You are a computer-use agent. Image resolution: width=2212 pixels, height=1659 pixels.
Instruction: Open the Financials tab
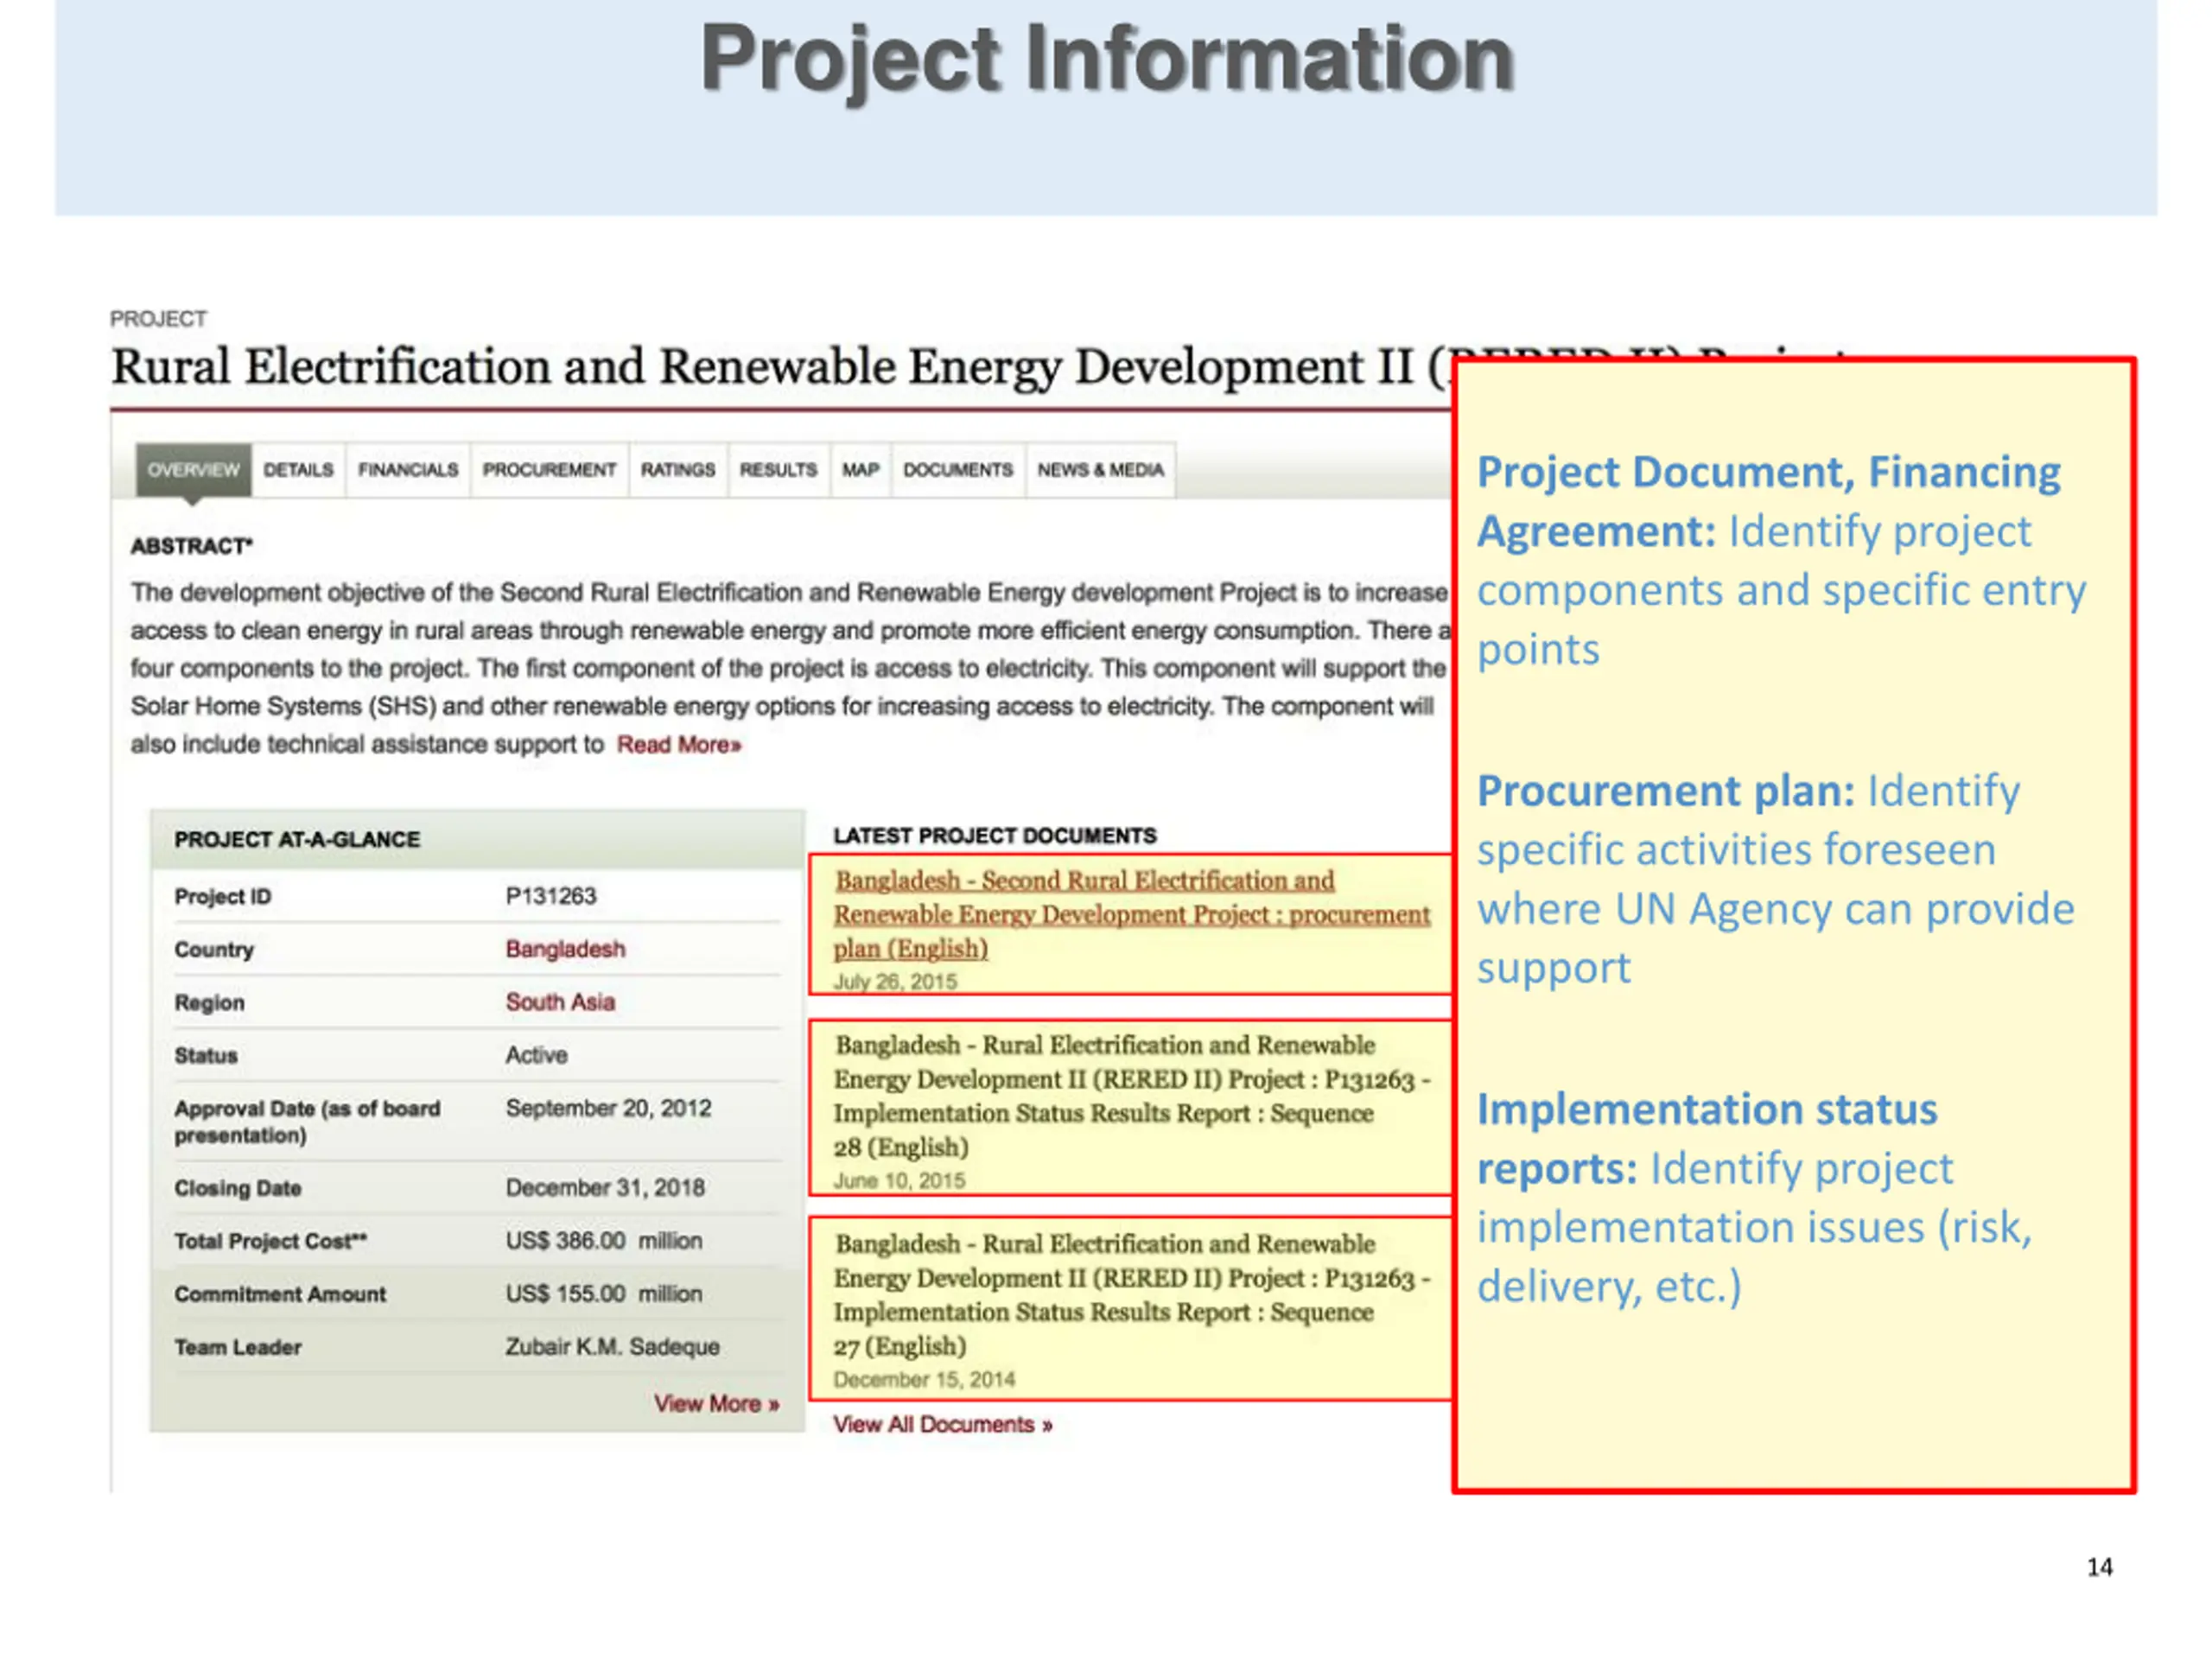pyautogui.click(x=408, y=470)
